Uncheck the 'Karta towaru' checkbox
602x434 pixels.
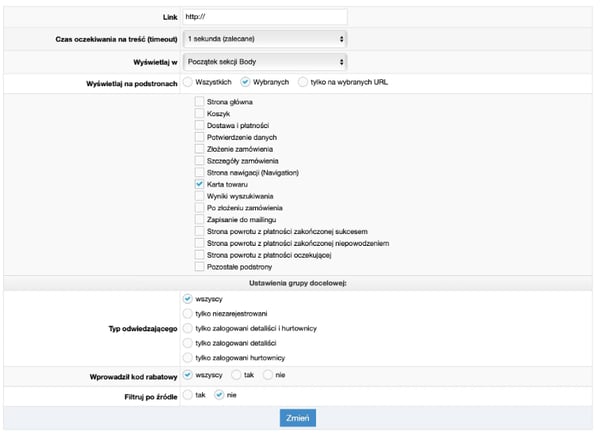tap(200, 185)
